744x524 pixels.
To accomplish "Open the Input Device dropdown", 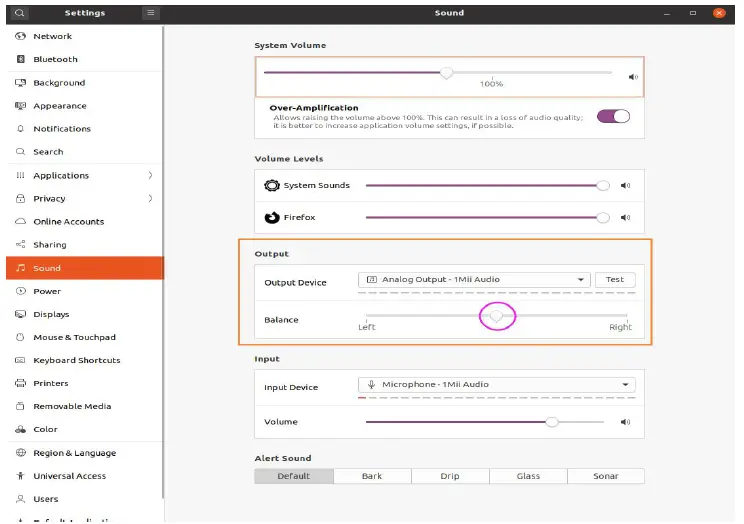I will [497, 385].
